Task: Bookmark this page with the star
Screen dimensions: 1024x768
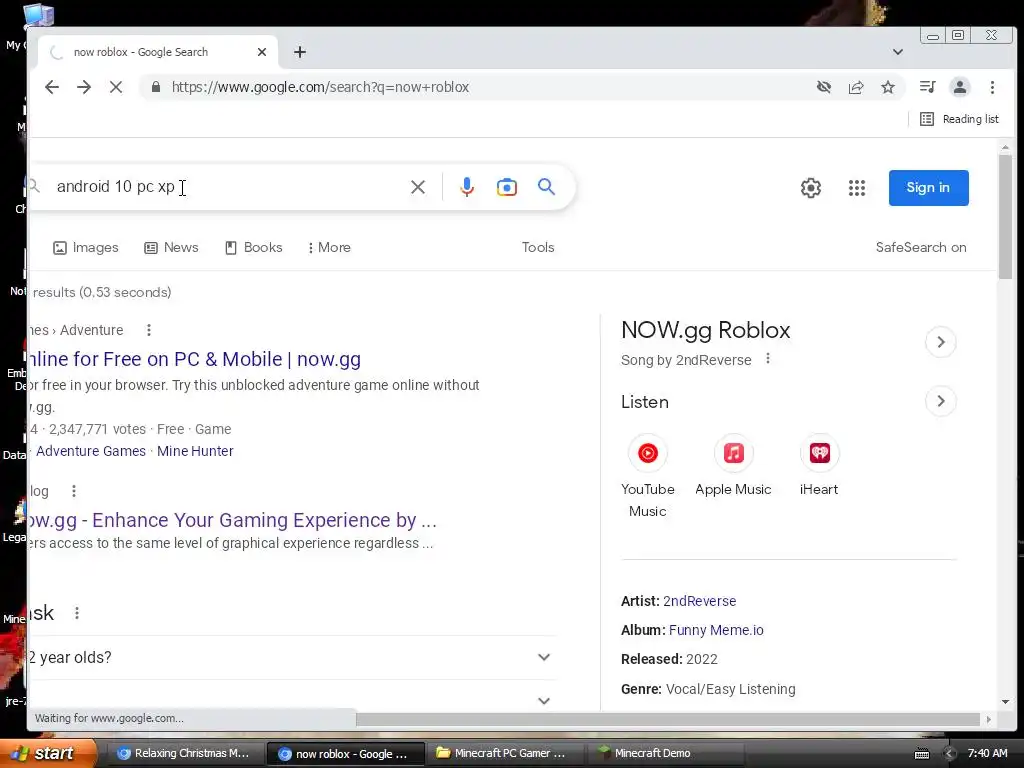Action: (x=888, y=87)
